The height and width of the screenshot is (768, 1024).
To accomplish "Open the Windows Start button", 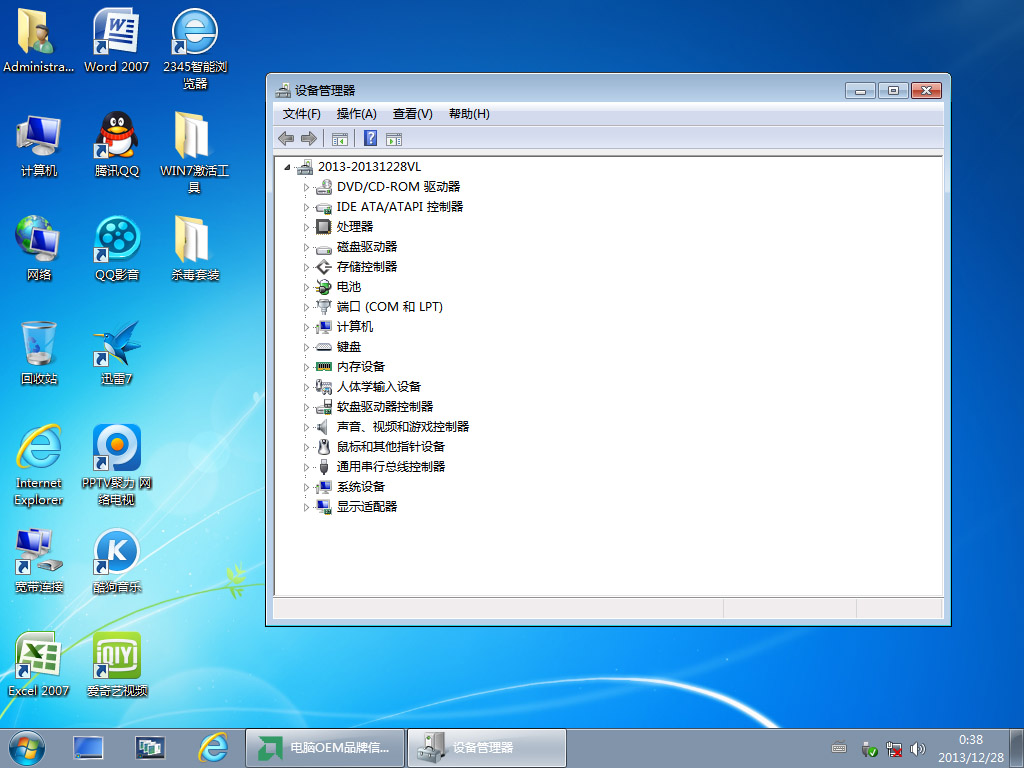I will click(x=26, y=748).
